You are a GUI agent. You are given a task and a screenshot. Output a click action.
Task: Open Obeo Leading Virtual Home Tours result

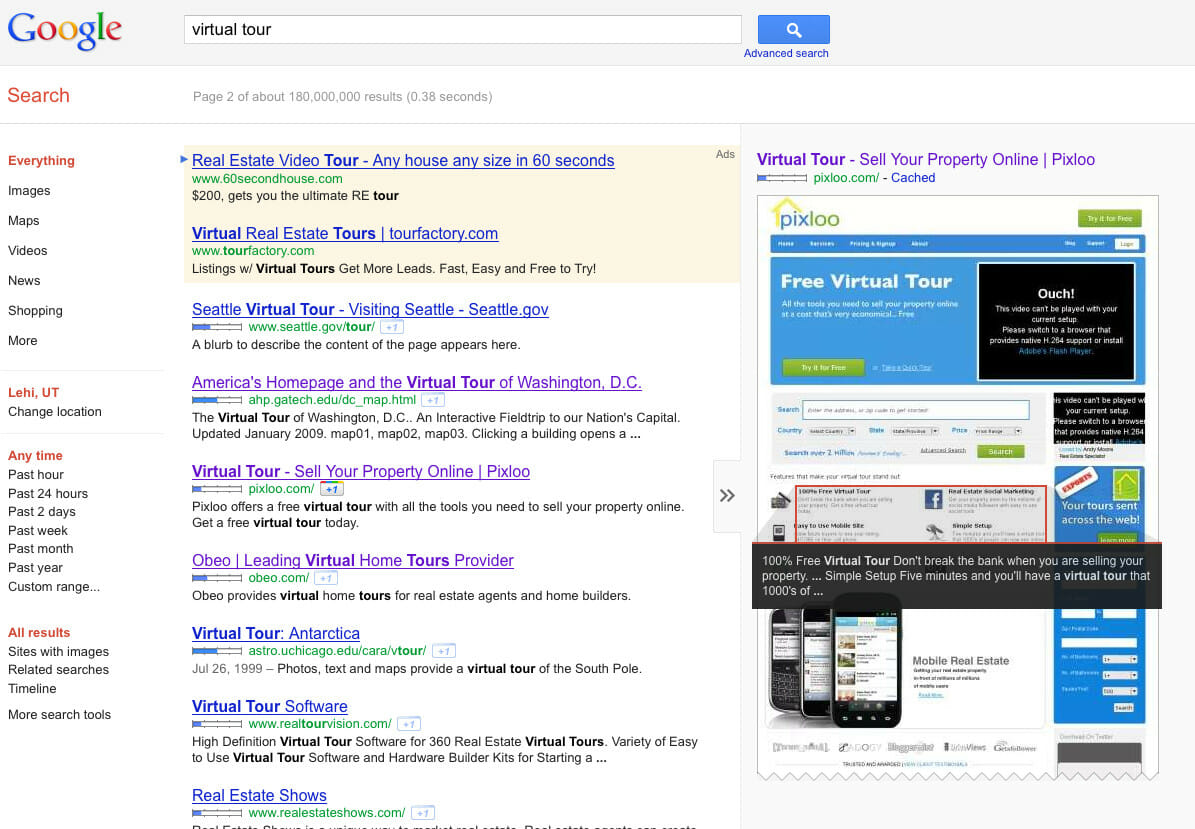[353, 561]
